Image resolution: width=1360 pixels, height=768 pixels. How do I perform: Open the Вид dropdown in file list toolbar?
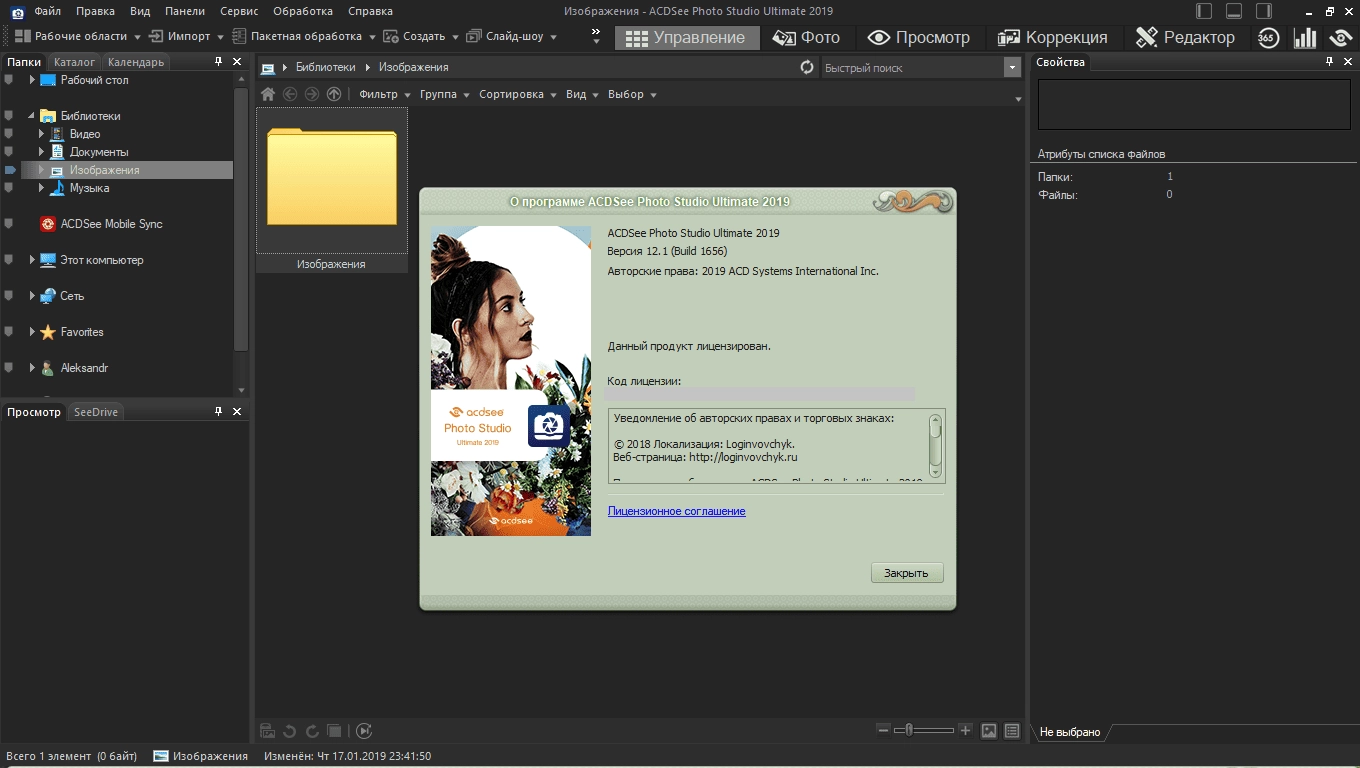(582, 94)
